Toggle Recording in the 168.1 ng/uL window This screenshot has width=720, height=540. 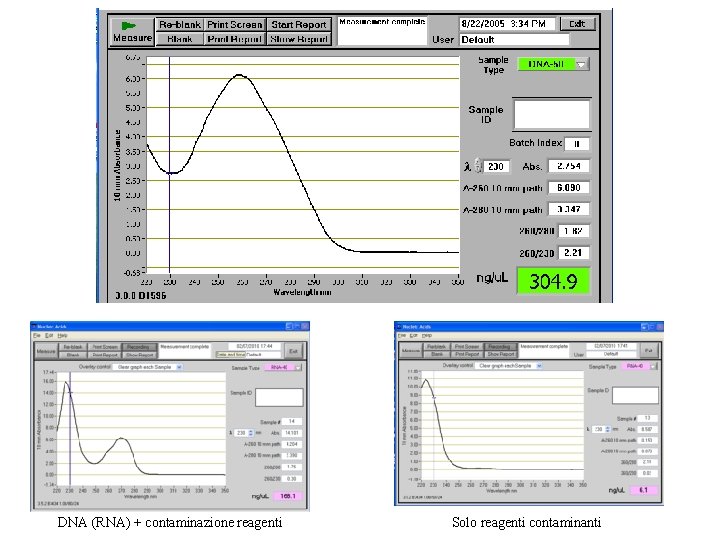pyautogui.click(x=139, y=347)
